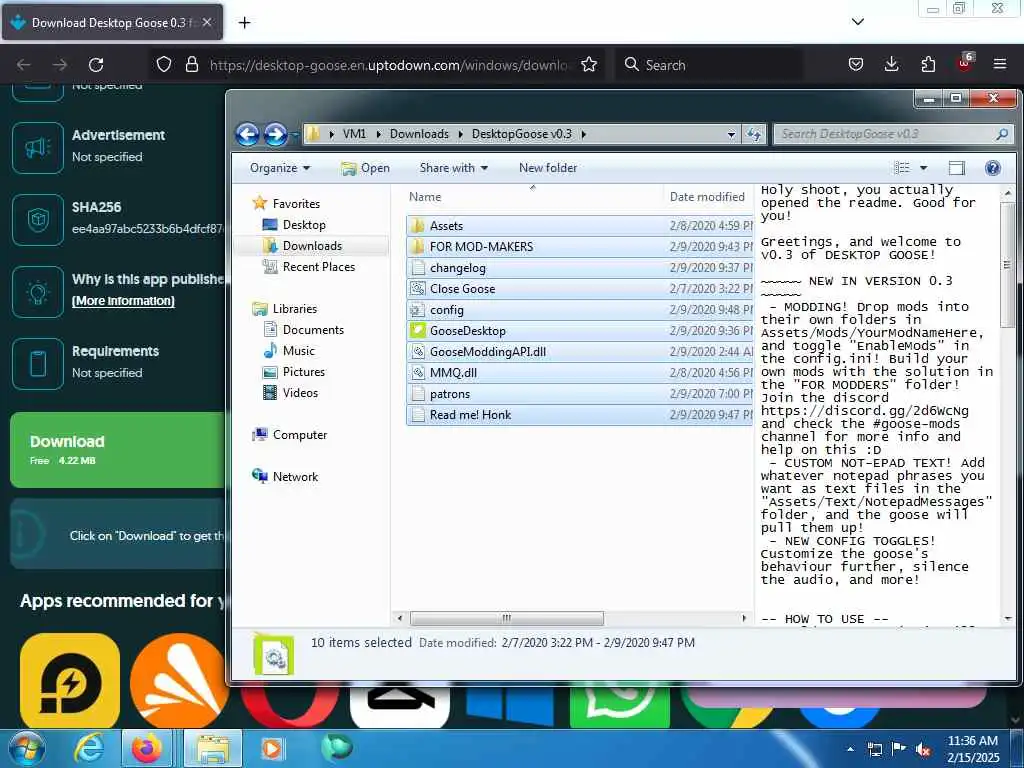Select Libraries in navigation pane
Screen dimensions: 1024x768
coord(295,309)
